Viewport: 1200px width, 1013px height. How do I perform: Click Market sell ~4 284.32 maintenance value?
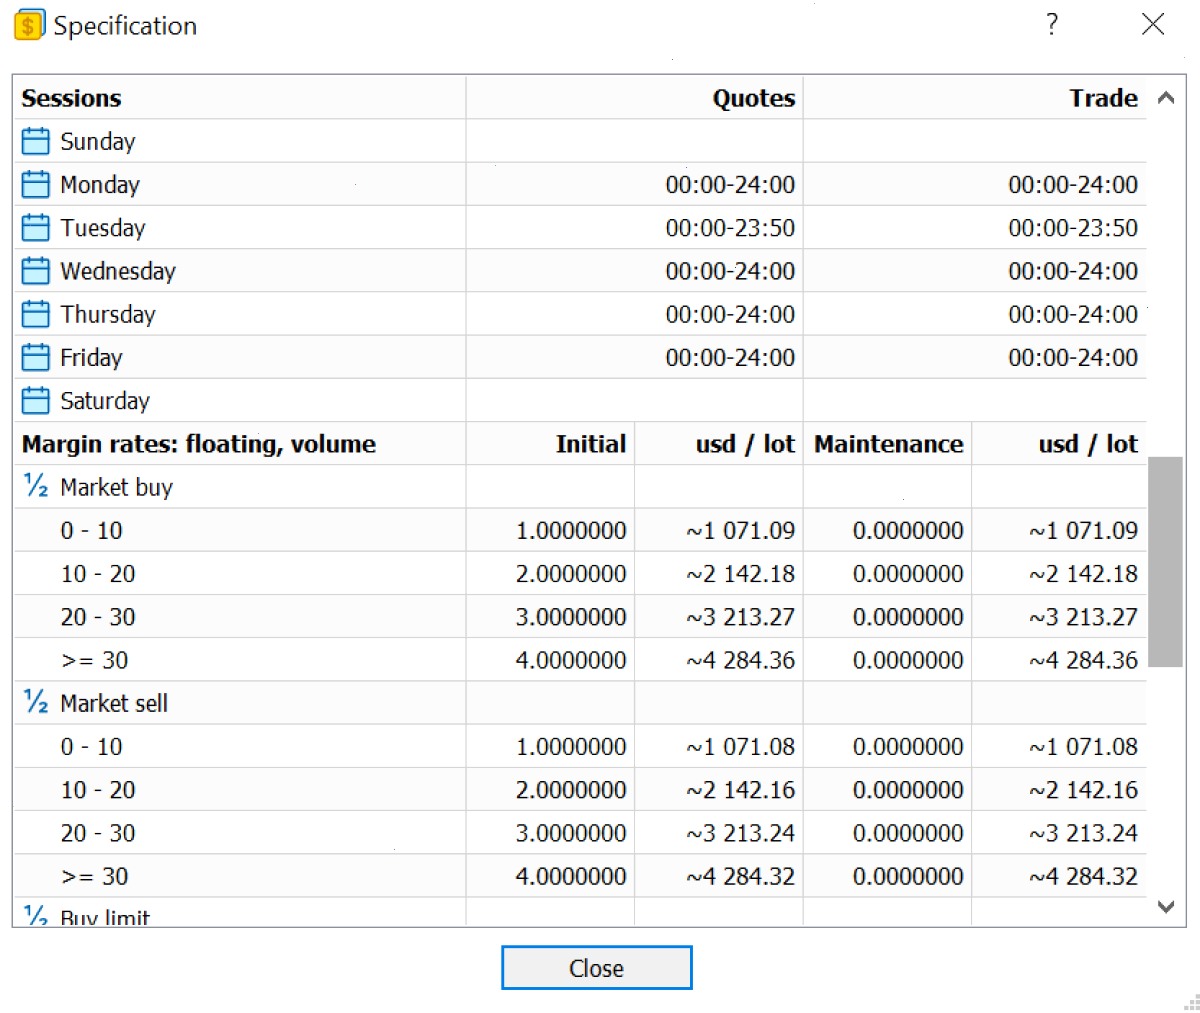click(x=1084, y=876)
